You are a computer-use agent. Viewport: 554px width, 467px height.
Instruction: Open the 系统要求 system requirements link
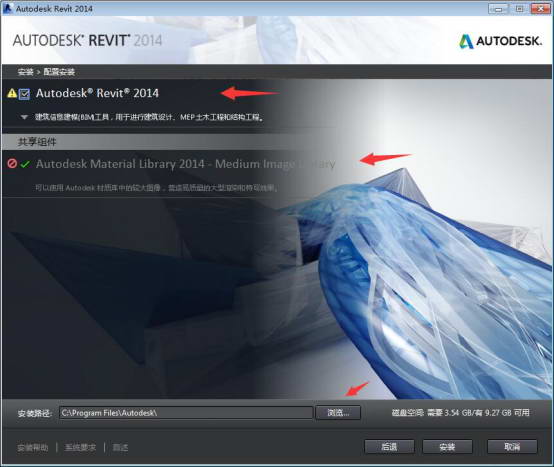[x=80, y=448]
